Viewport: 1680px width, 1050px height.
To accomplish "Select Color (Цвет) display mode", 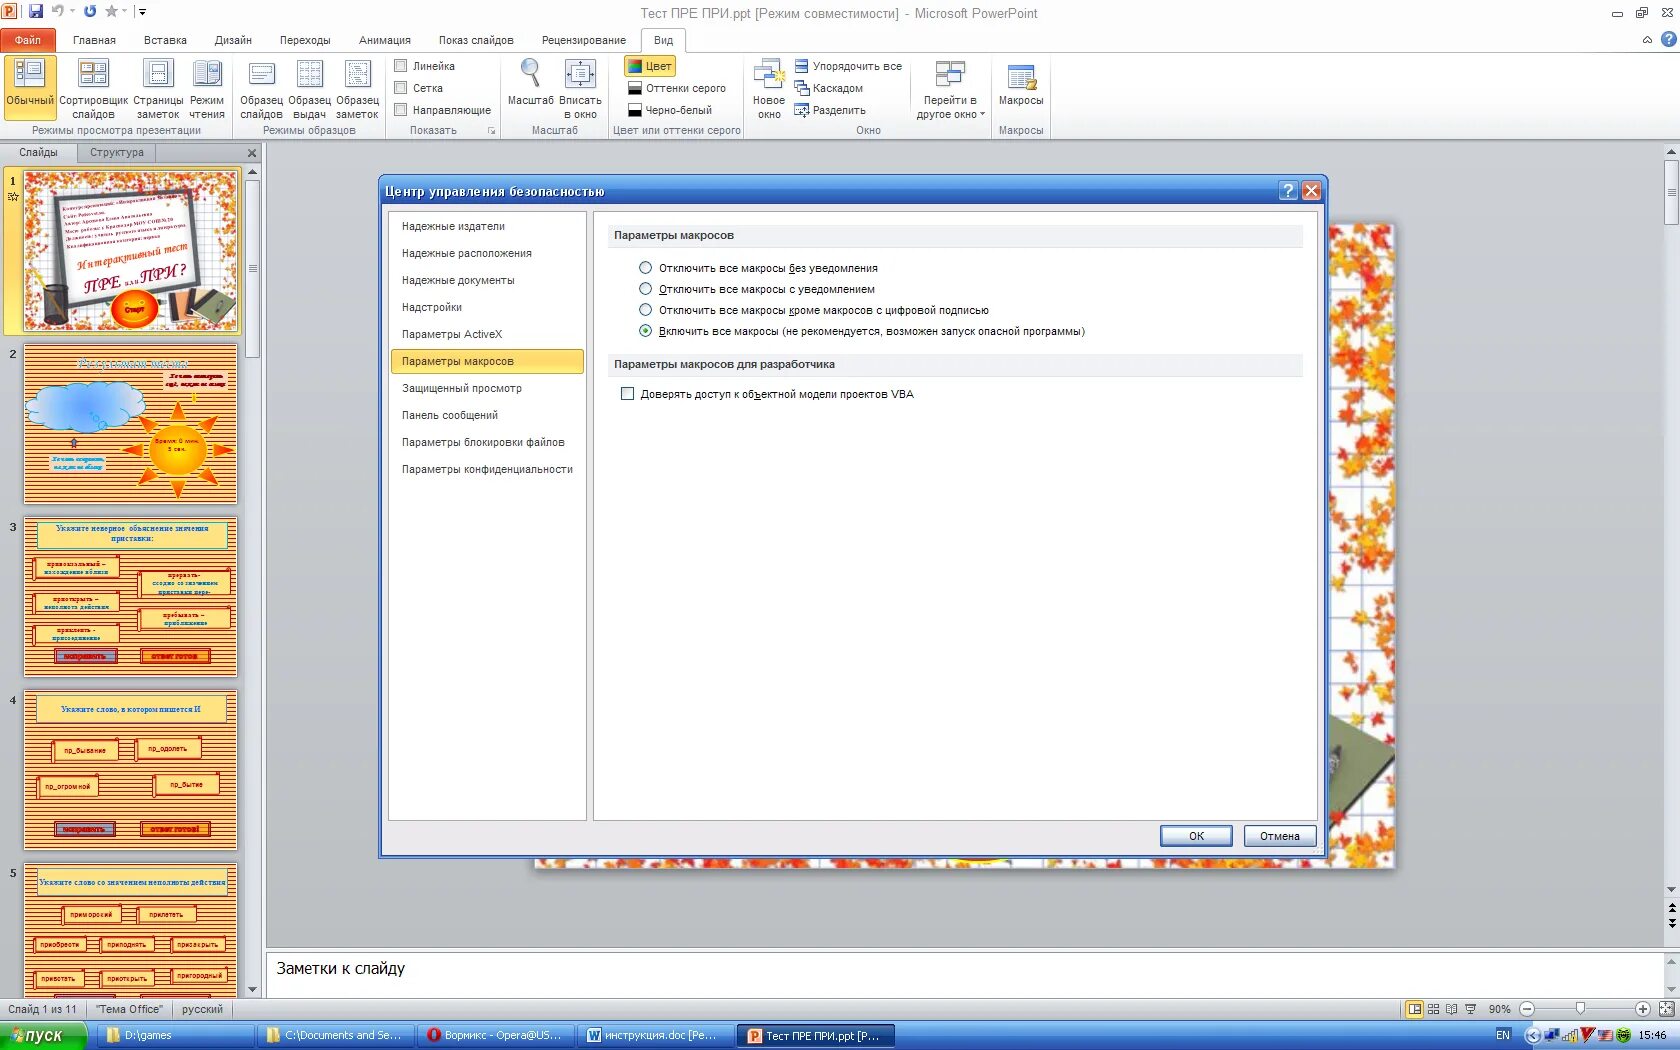I will [x=650, y=66].
